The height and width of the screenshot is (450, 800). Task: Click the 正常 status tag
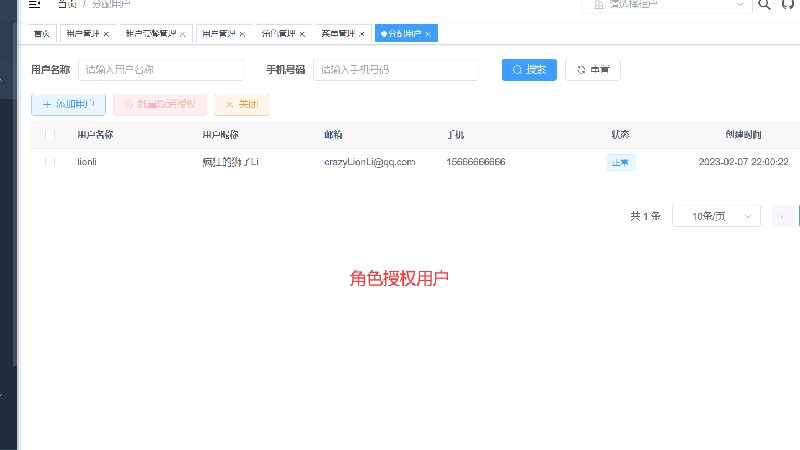pos(620,162)
